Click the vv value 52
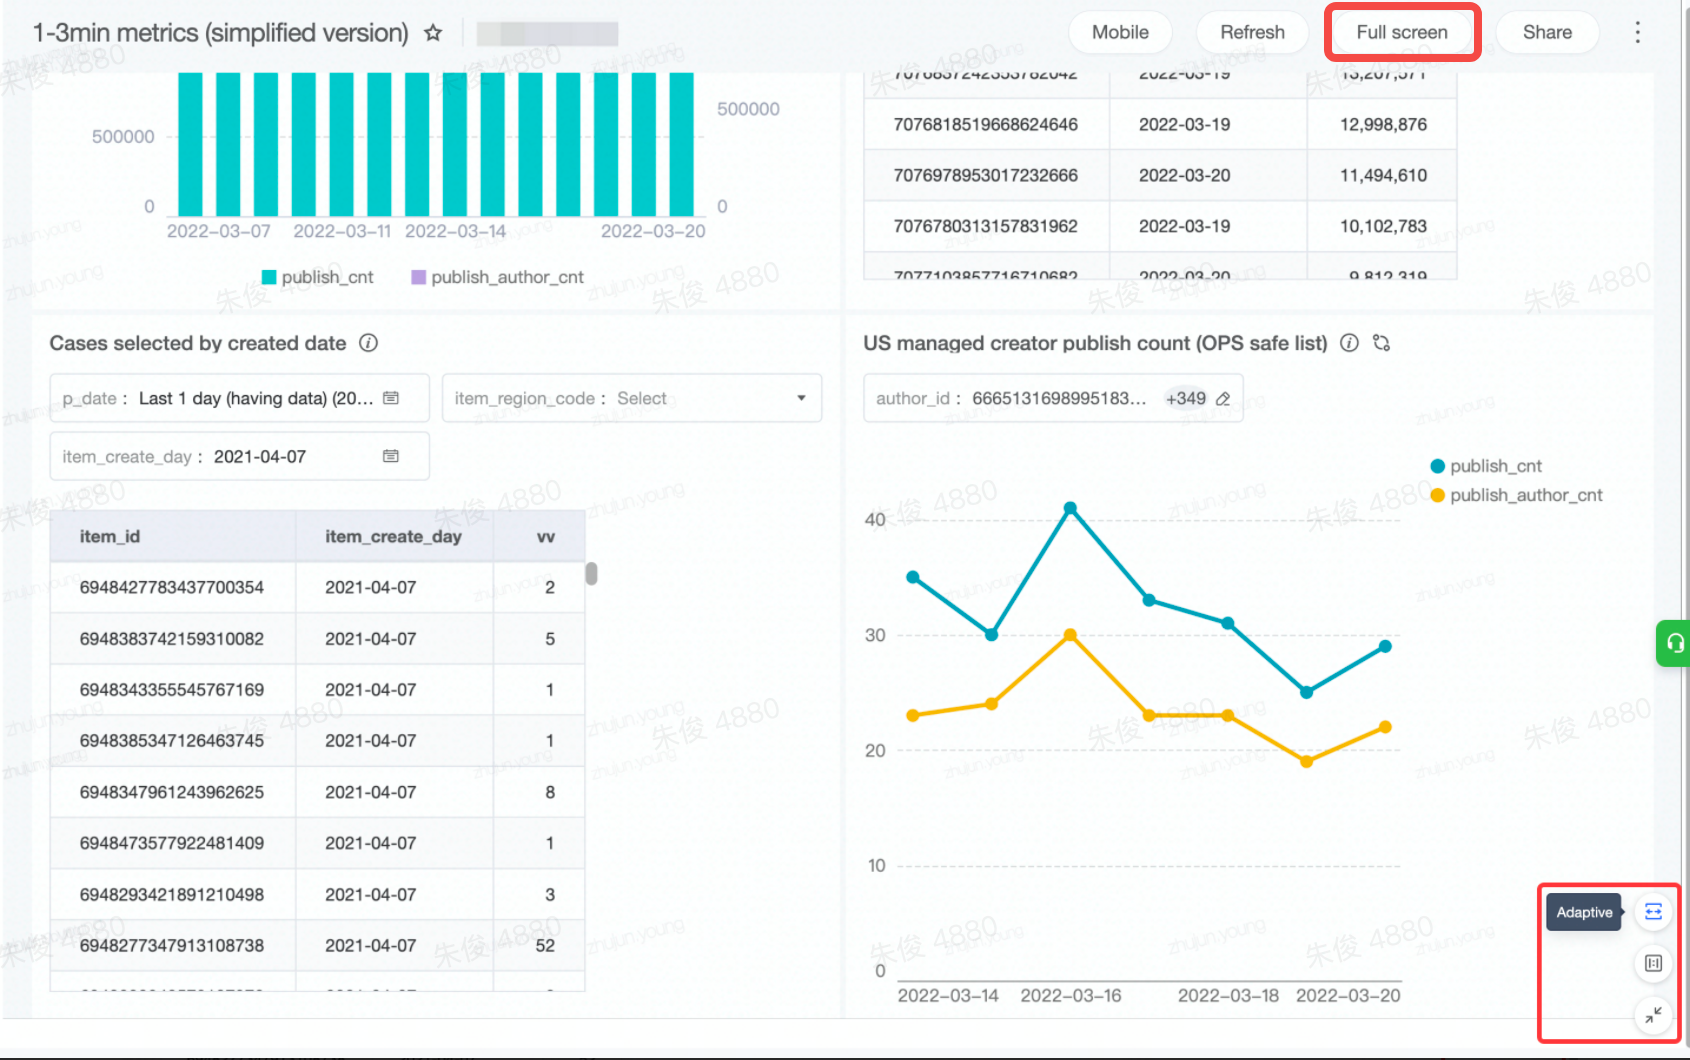The width and height of the screenshot is (1690, 1060). 545,946
